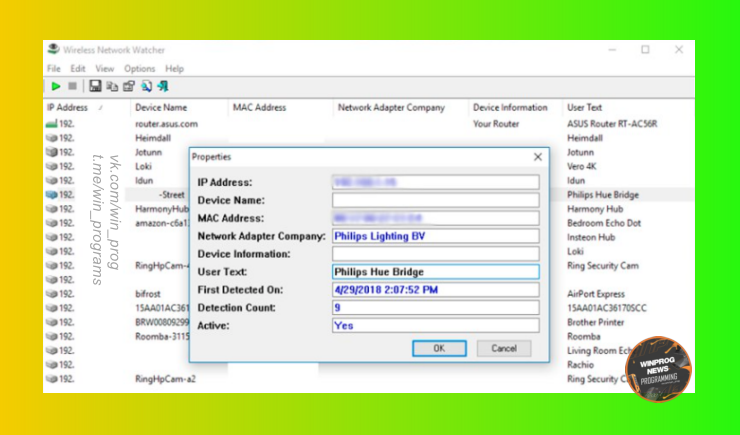The height and width of the screenshot is (435, 740).
Task: Click the device icon in the RingHpCam-a2 row
Action: tap(51, 379)
